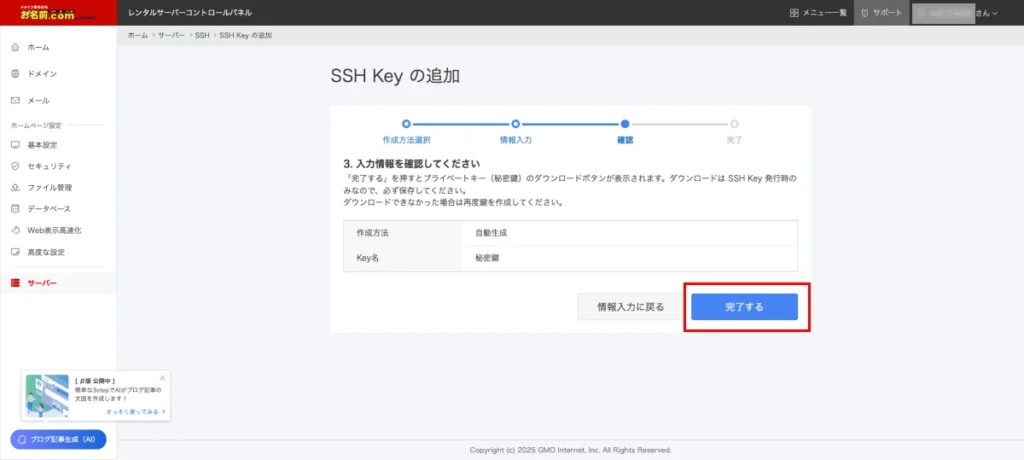Click the Domain icon in sidebar

coord(15,74)
